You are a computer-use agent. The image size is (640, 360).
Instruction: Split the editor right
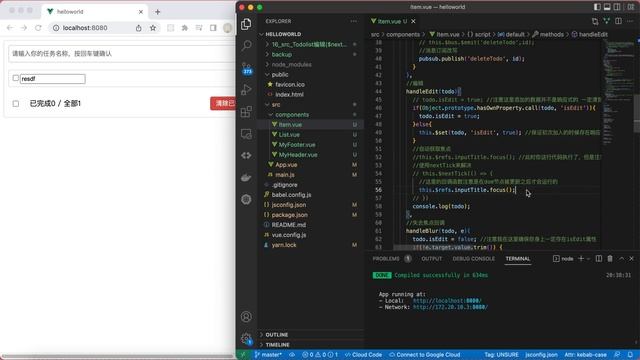click(x=619, y=21)
